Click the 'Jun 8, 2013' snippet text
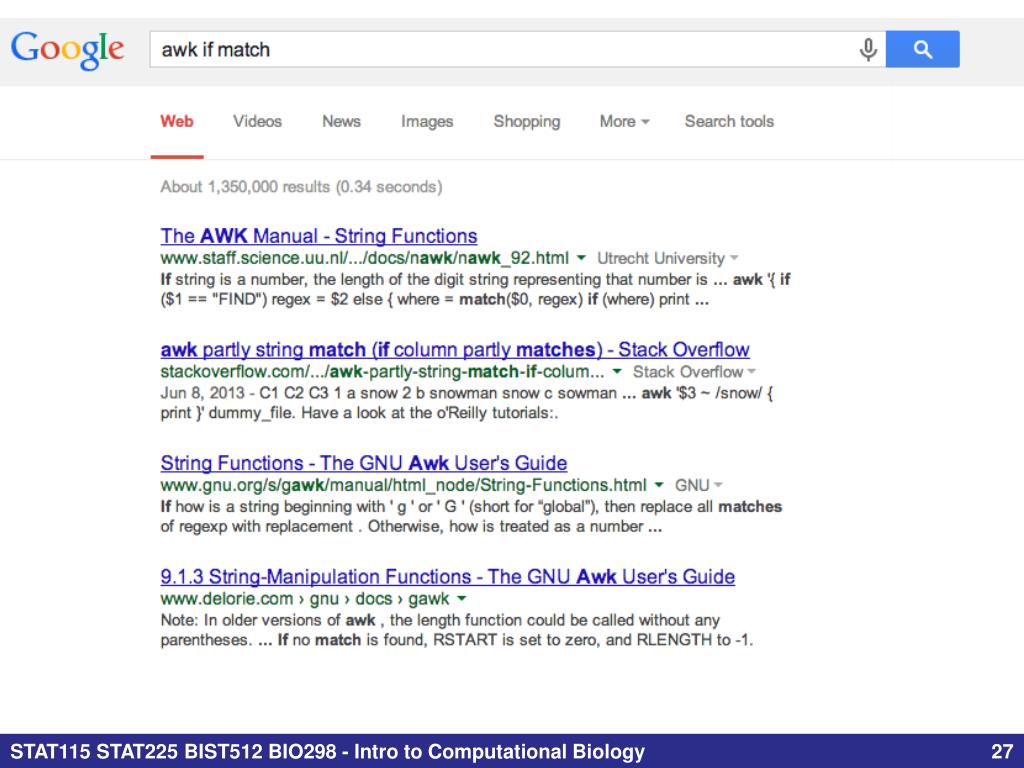 202,393
